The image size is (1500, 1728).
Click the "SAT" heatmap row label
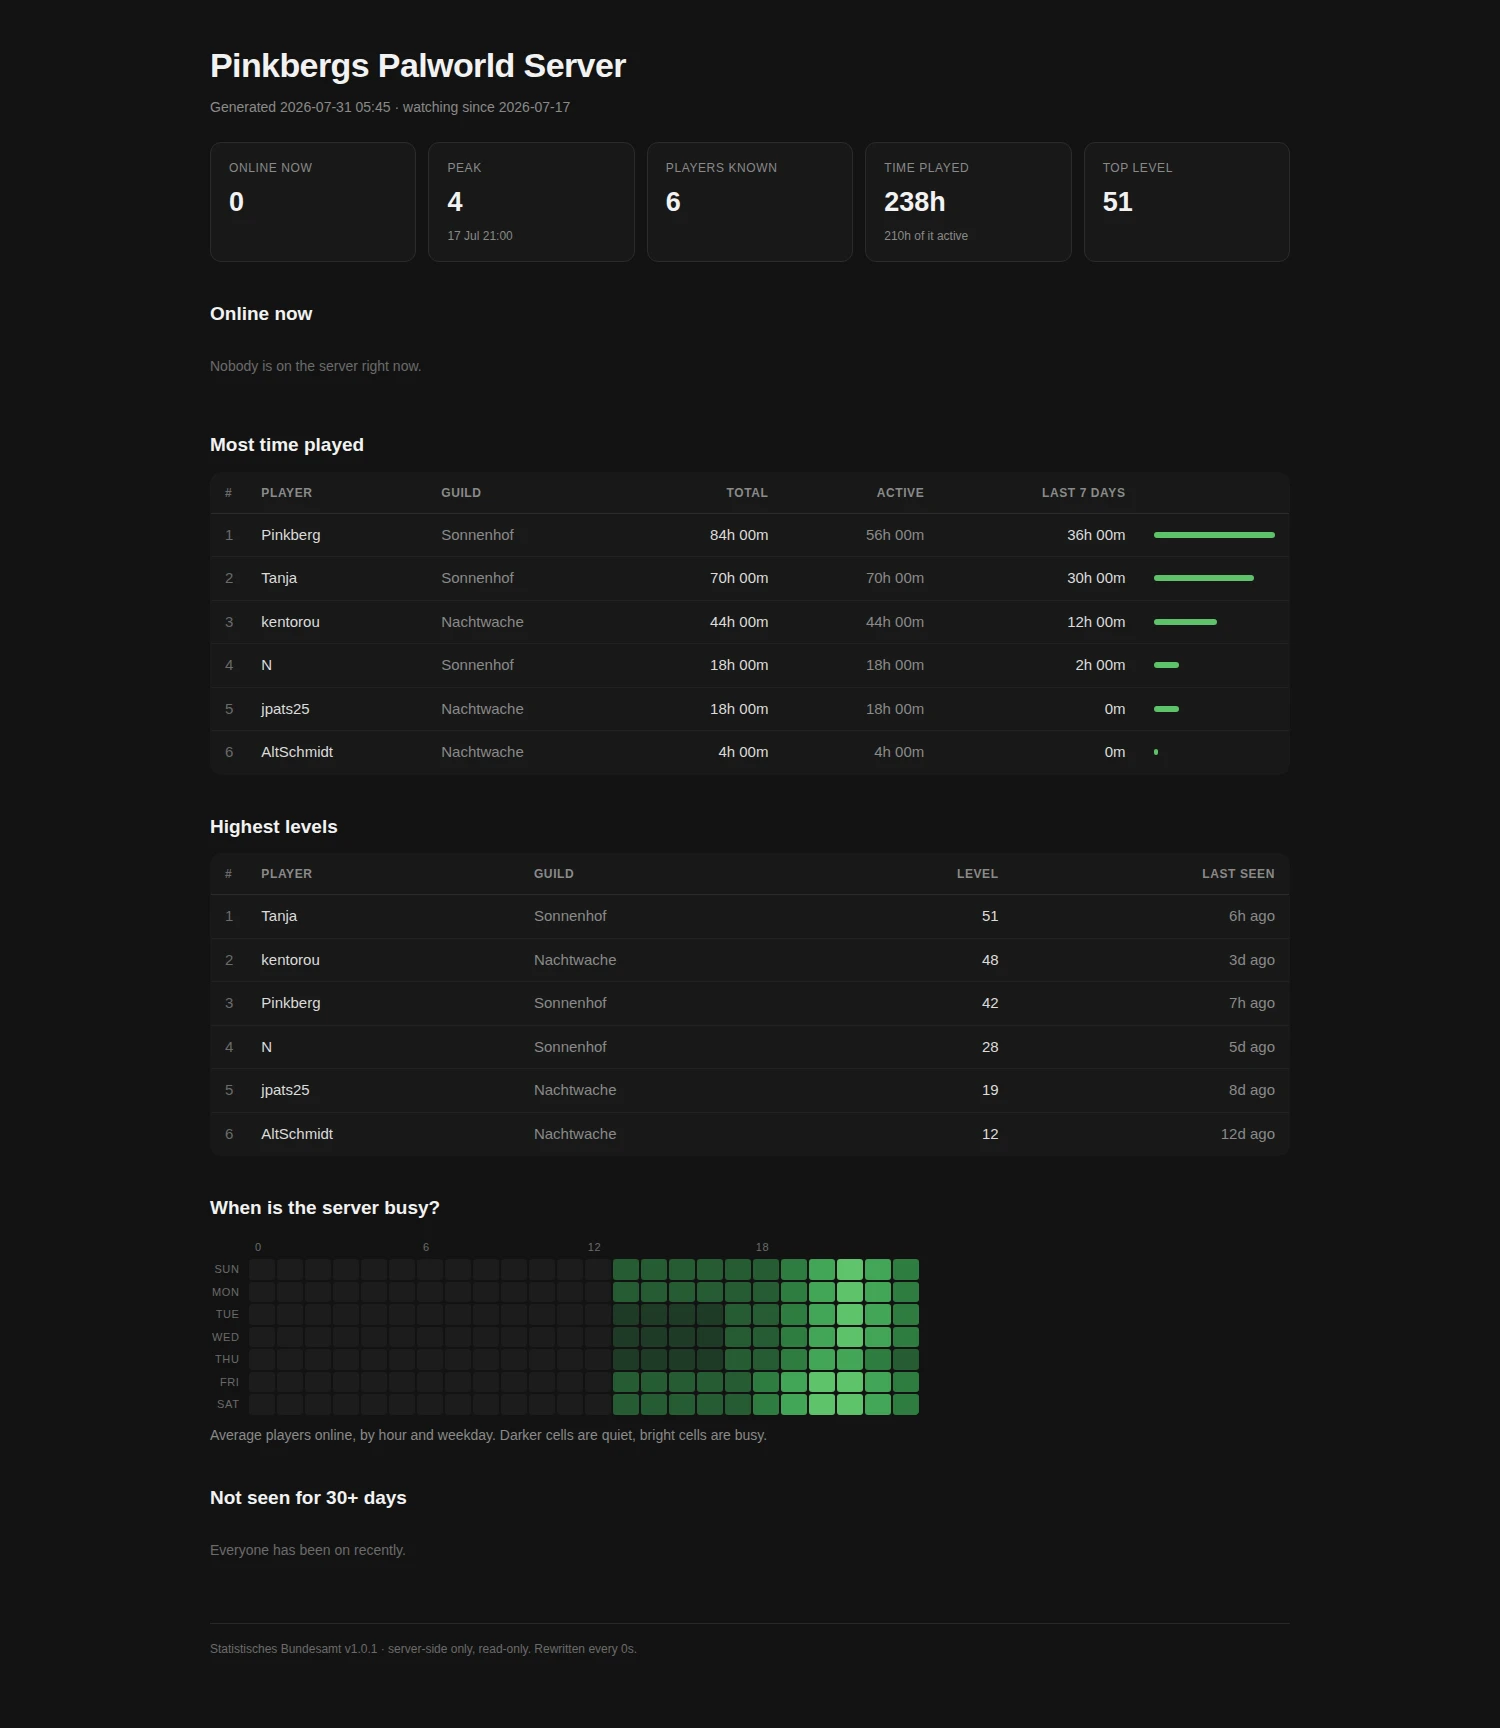pyautogui.click(x=228, y=1405)
